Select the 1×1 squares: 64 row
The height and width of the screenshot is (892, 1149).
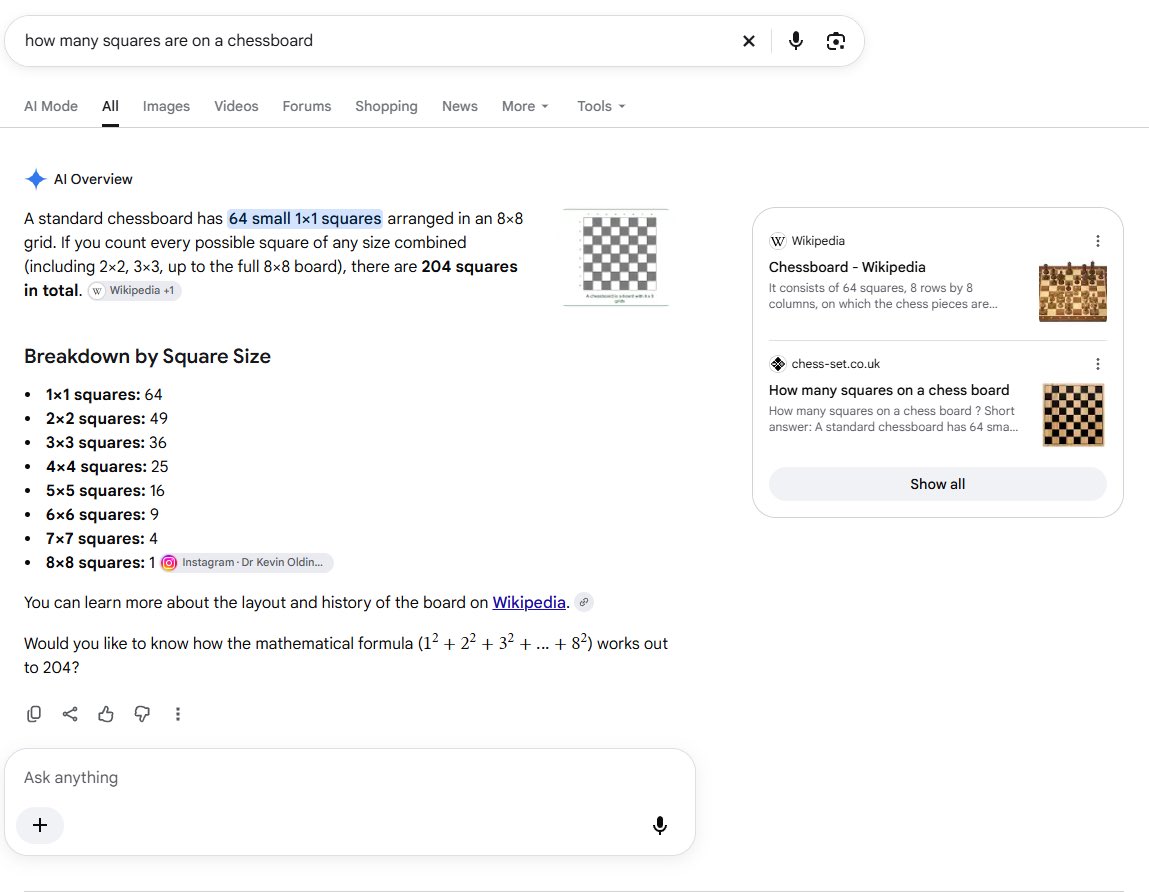(x=104, y=395)
